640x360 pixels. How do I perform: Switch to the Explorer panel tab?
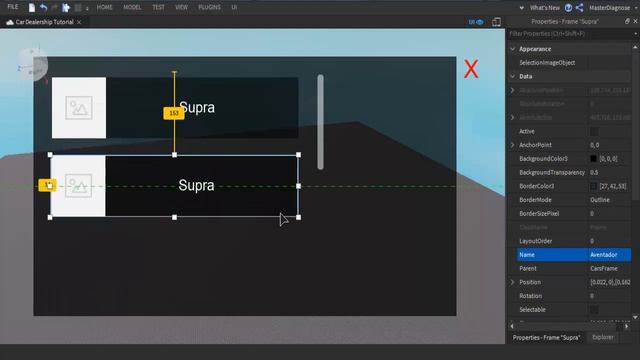tap(603, 338)
